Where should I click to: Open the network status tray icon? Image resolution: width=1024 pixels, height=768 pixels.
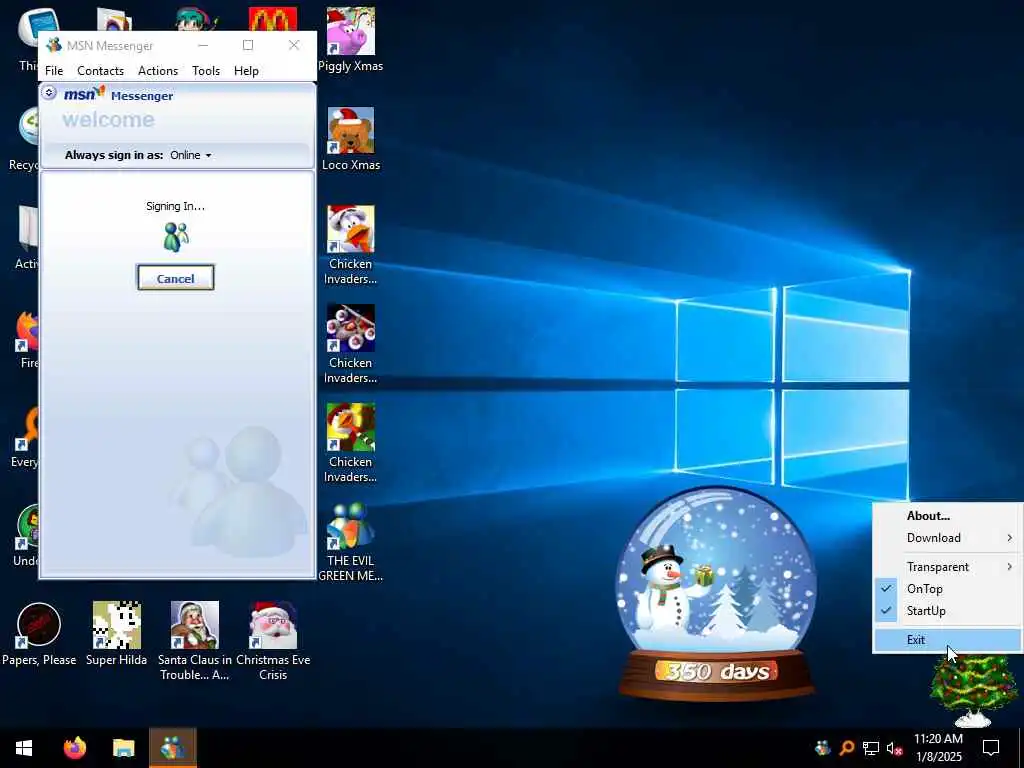point(871,748)
